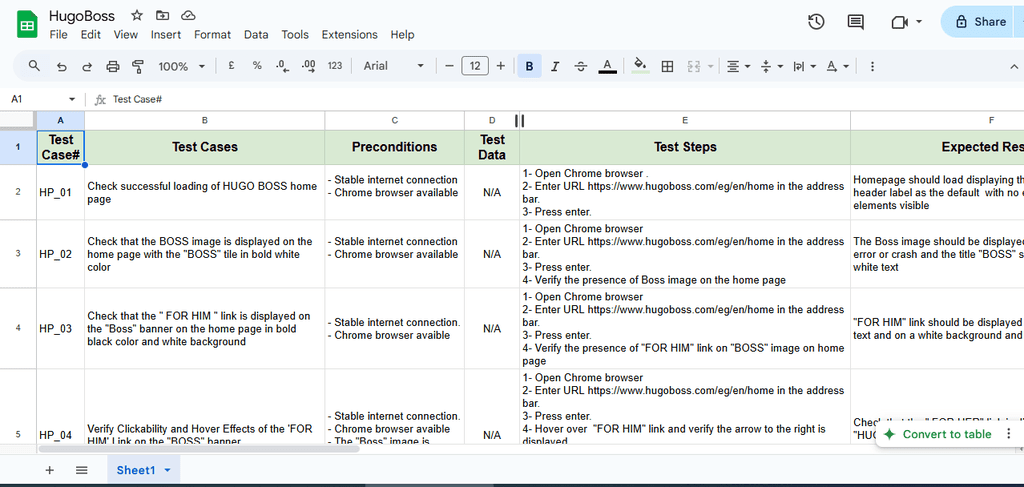Click the merge cells icon
The height and width of the screenshot is (487, 1024).
point(694,66)
